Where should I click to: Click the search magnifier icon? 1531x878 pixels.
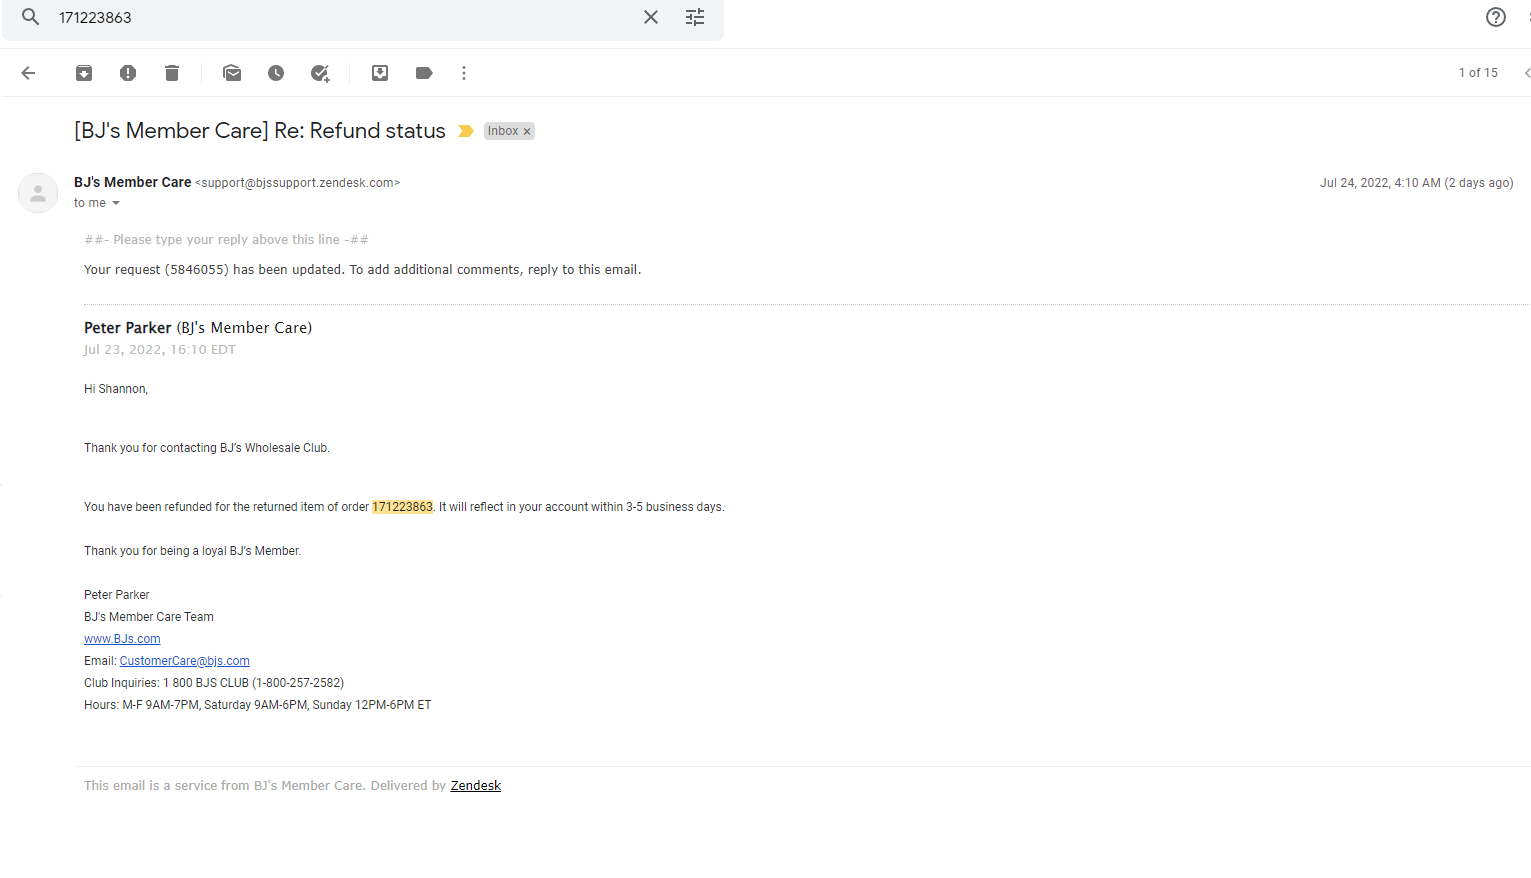(31, 17)
